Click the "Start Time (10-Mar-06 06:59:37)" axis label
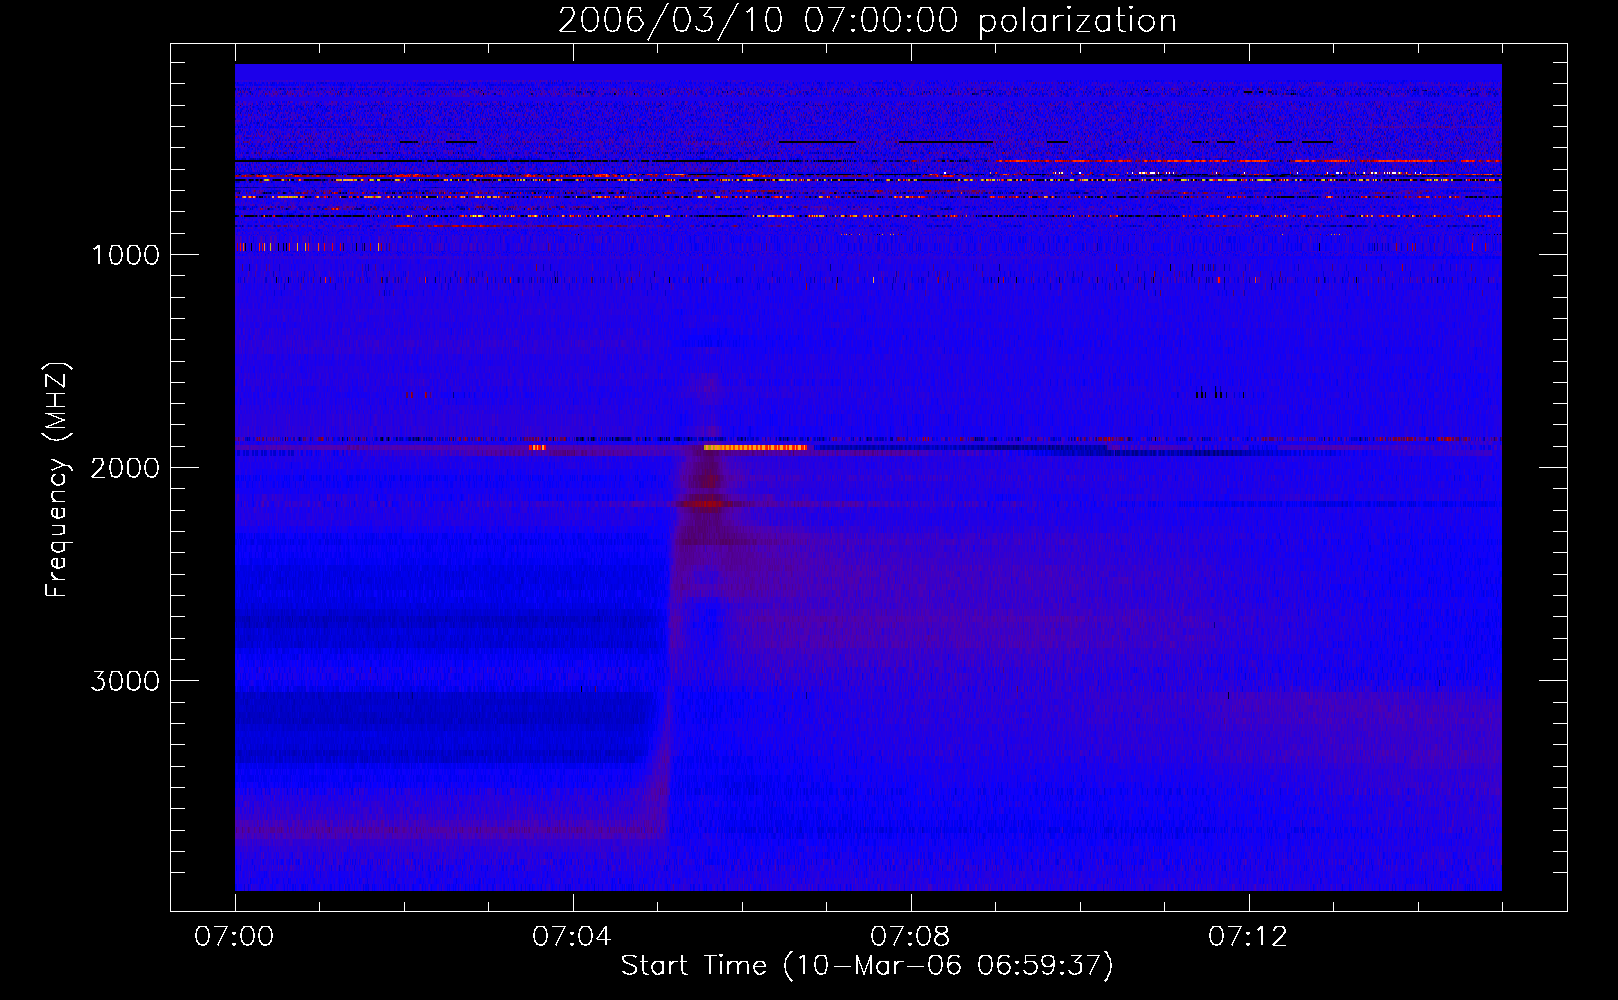The height and width of the screenshot is (1000, 1618). coord(867,966)
